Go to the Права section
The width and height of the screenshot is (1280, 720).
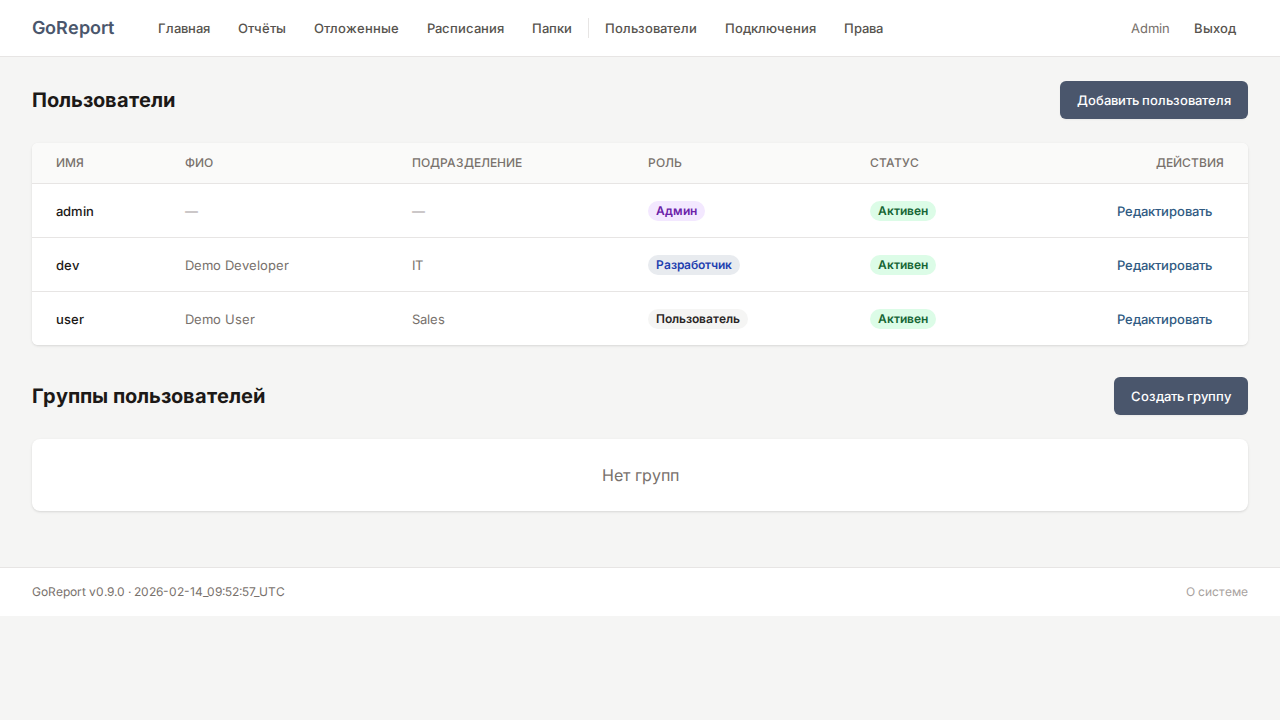point(863,28)
